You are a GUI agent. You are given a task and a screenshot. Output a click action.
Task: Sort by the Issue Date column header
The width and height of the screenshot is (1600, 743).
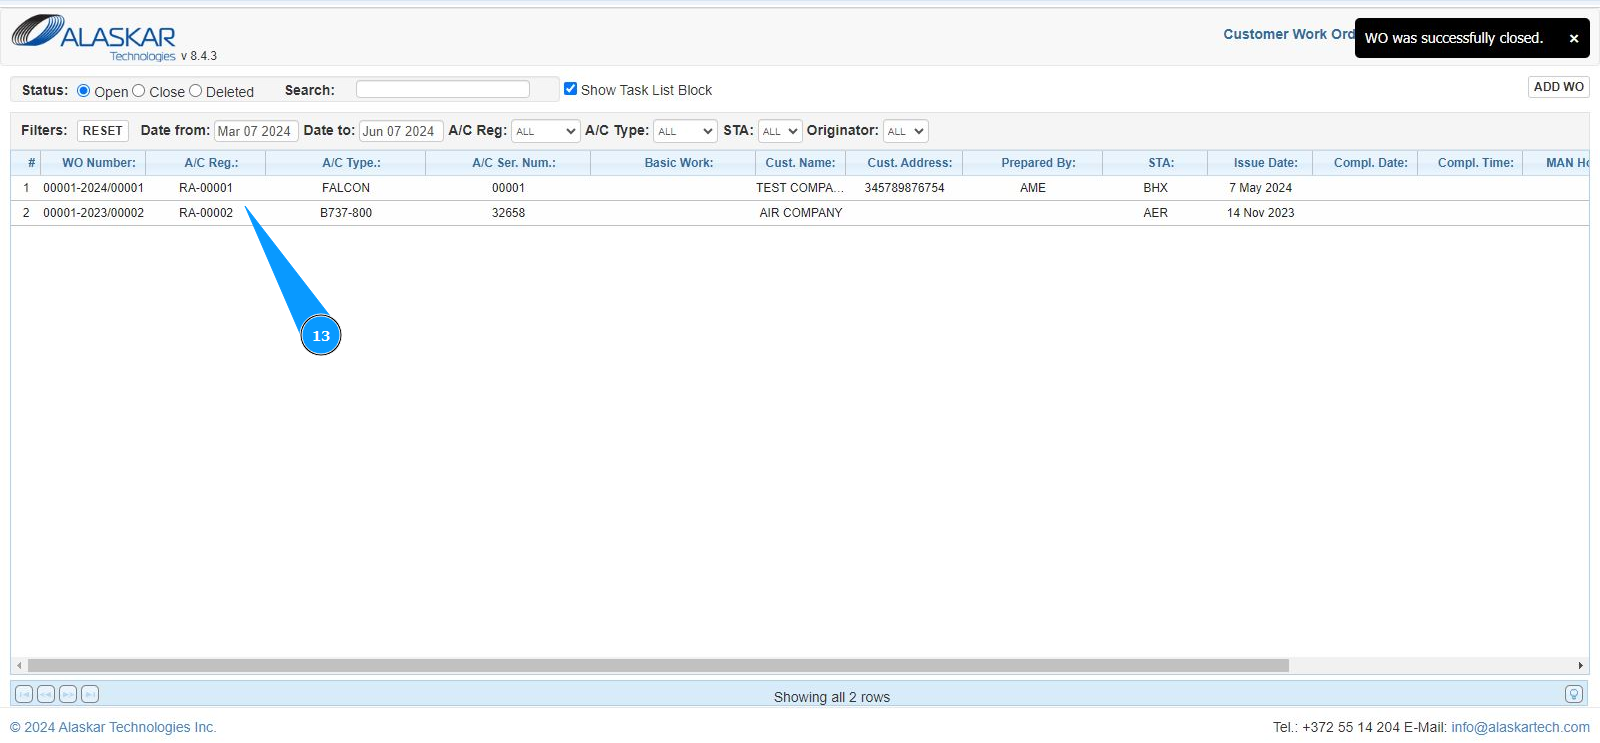(1265, 163)
